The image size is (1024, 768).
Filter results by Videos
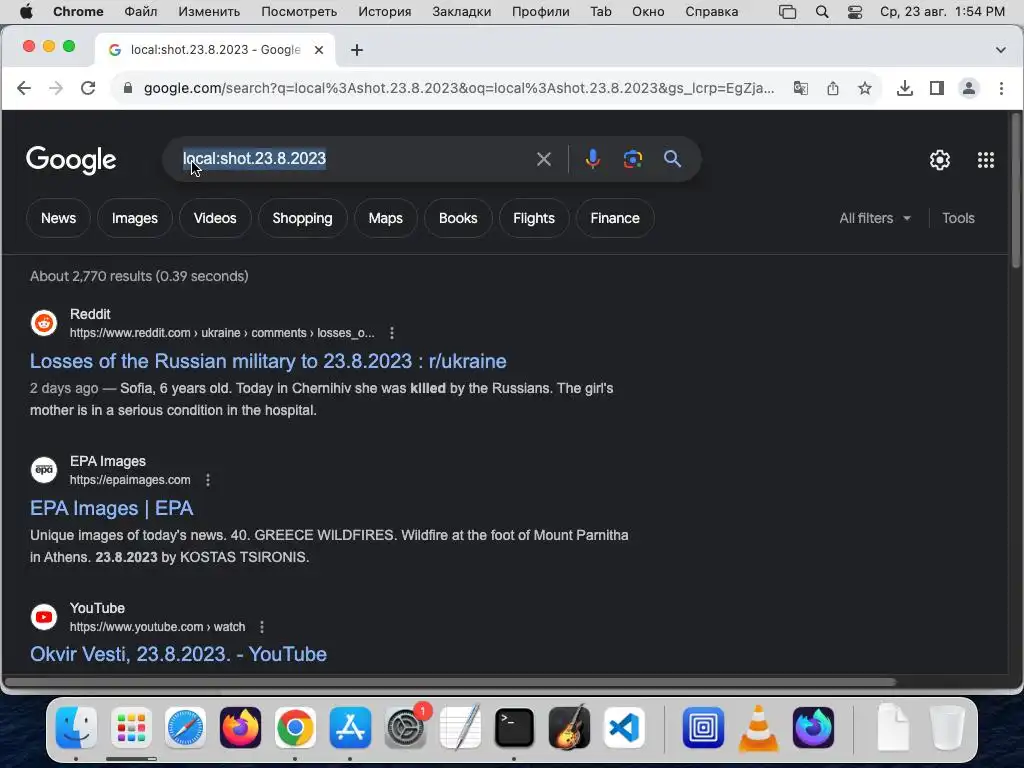click(x=215, y=218)
